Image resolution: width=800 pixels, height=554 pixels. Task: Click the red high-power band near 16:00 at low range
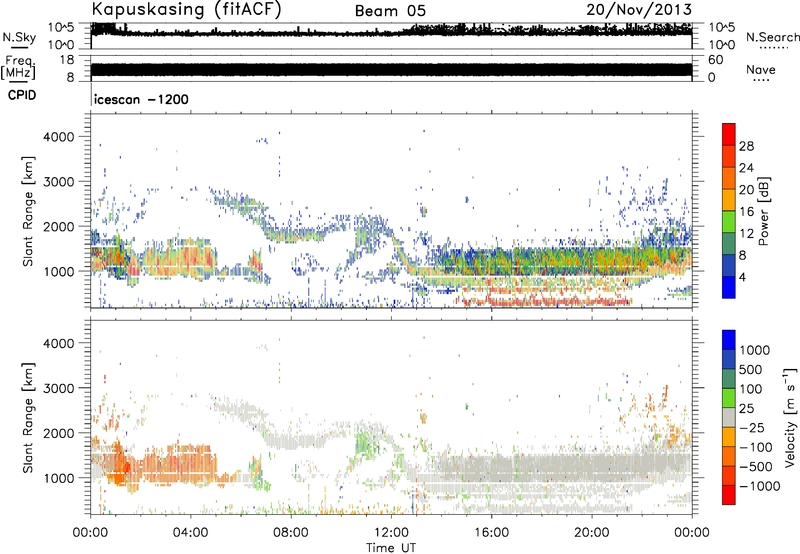[x=546, y=301]
